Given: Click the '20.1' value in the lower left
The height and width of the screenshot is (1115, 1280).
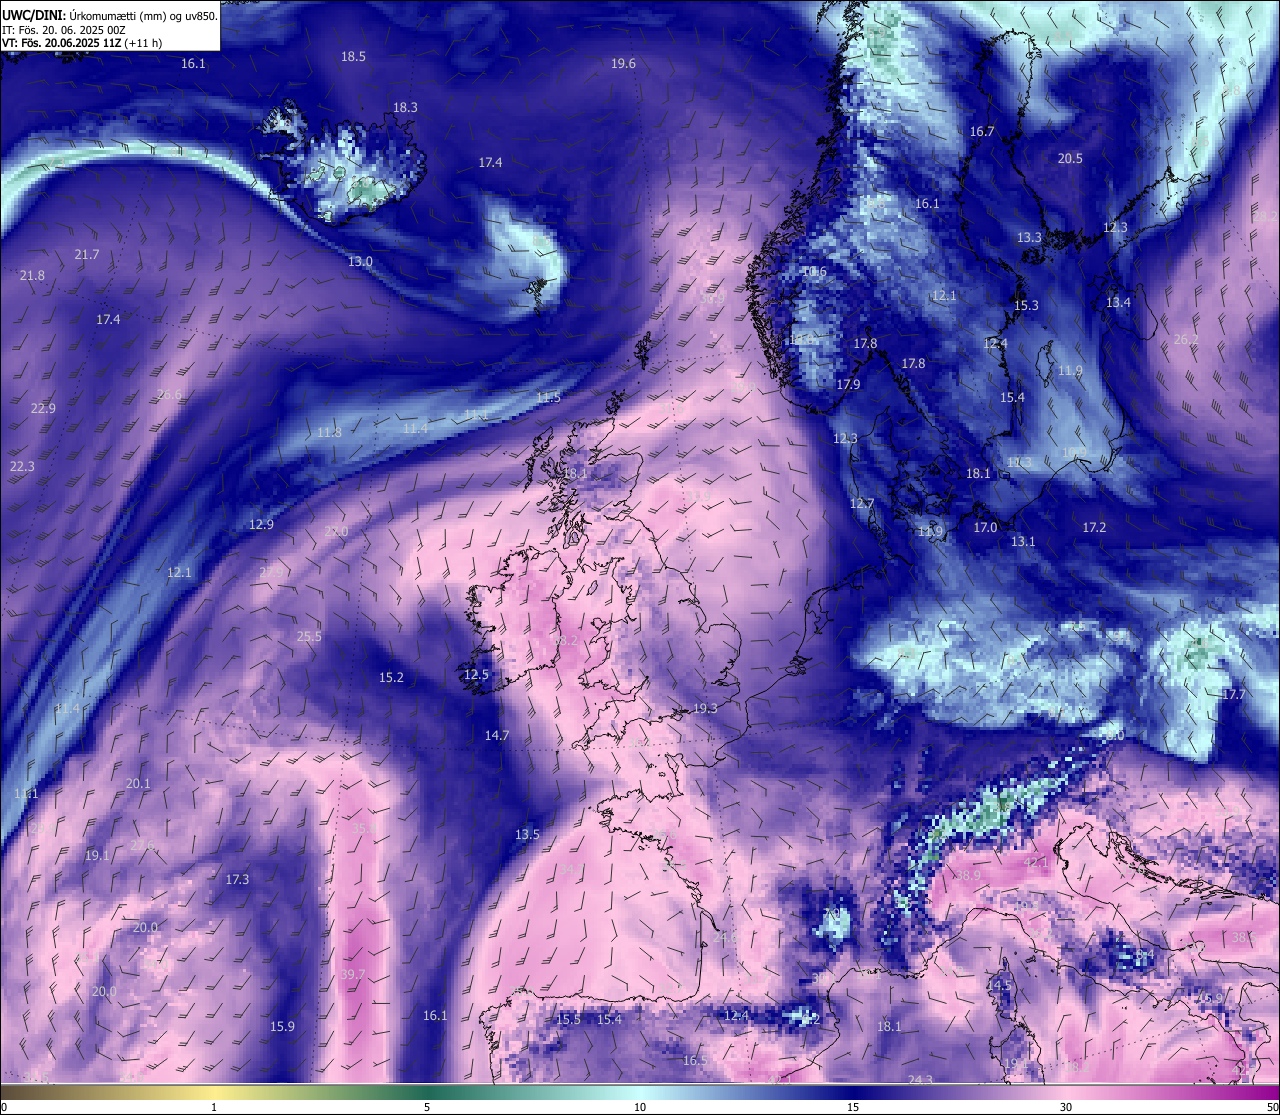Looking at the screenshot, I should coord(138,784).
